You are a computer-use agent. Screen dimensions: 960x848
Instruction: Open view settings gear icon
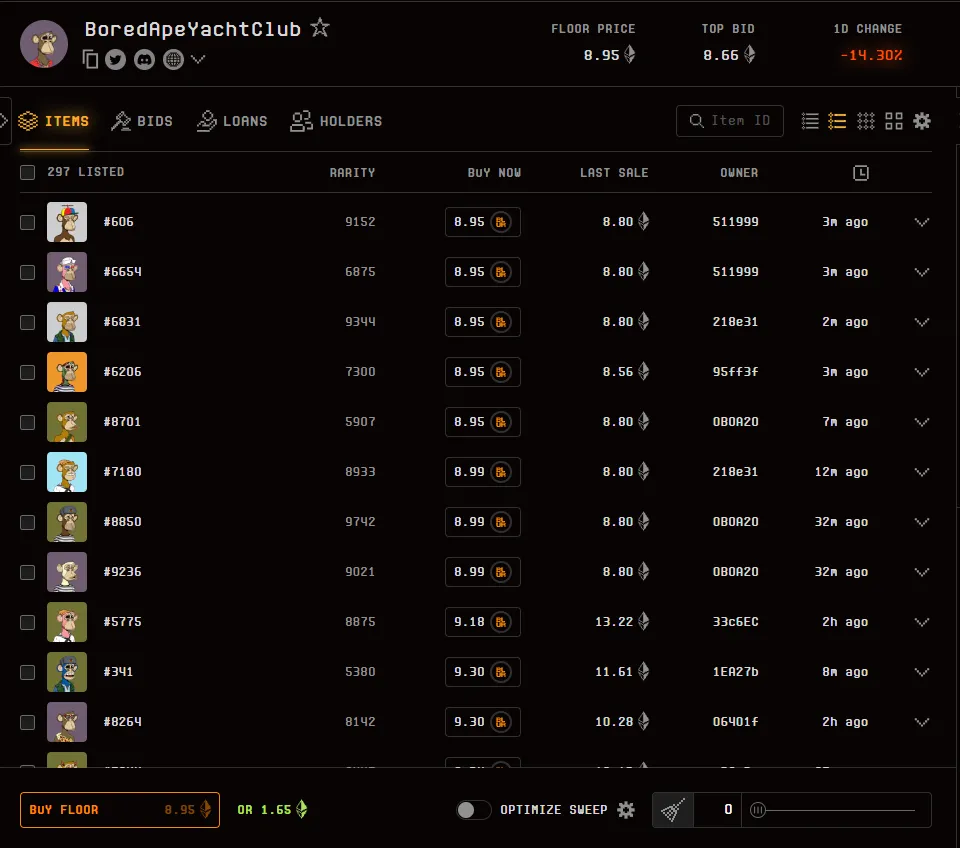pos(922,121)
